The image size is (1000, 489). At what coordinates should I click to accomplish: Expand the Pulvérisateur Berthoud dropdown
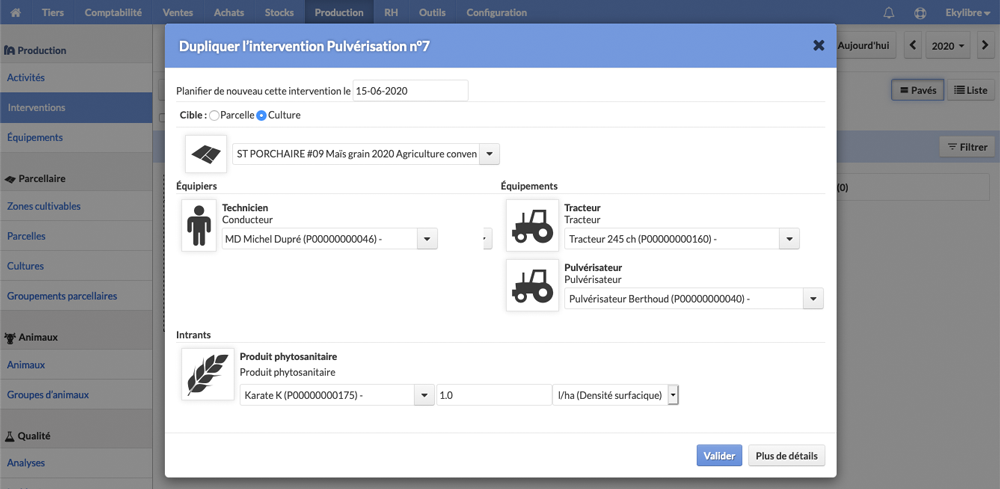(813, 298)
